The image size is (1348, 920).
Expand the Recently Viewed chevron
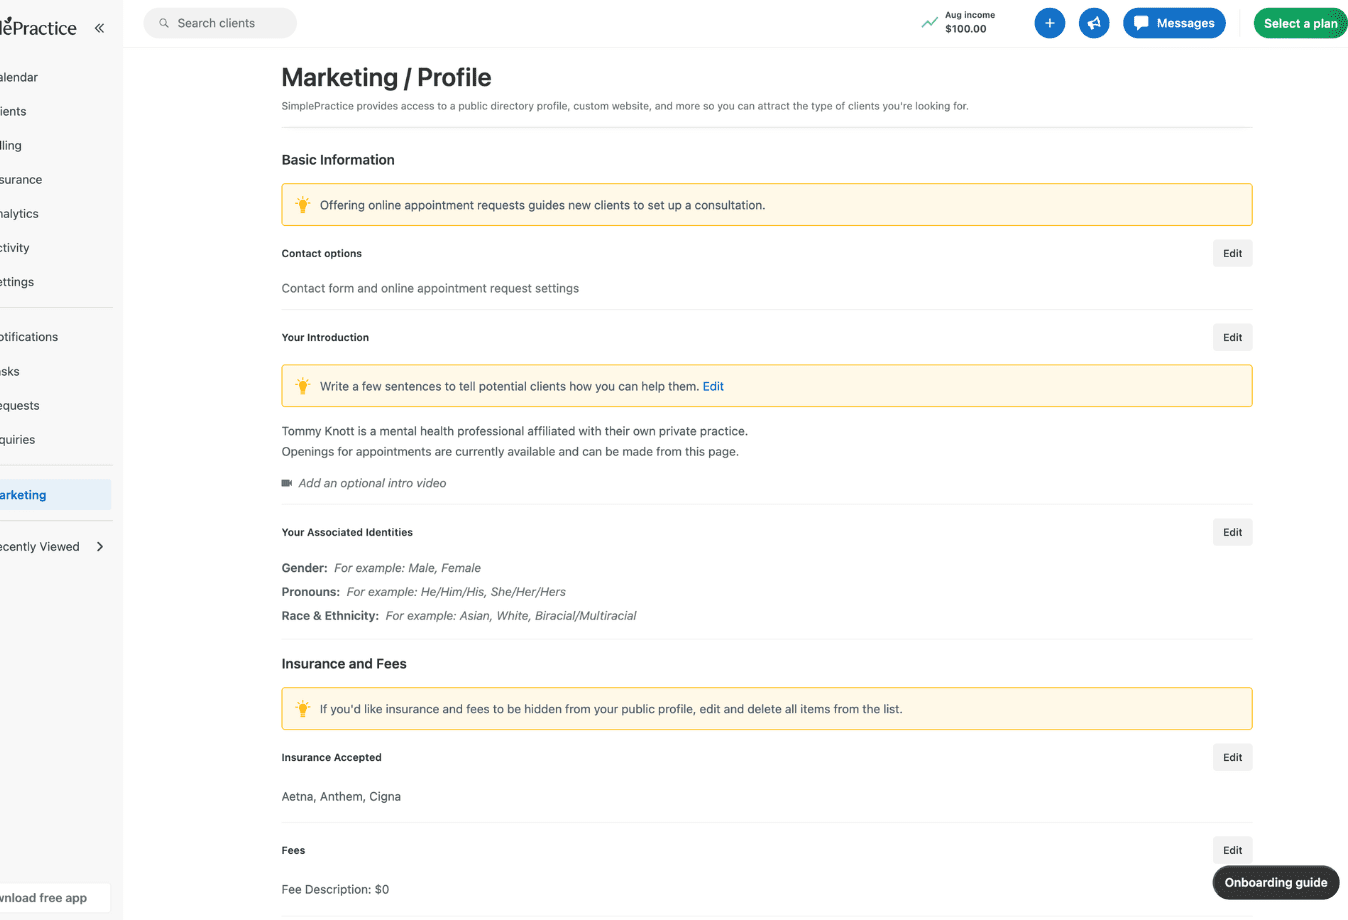coord(100,547)
